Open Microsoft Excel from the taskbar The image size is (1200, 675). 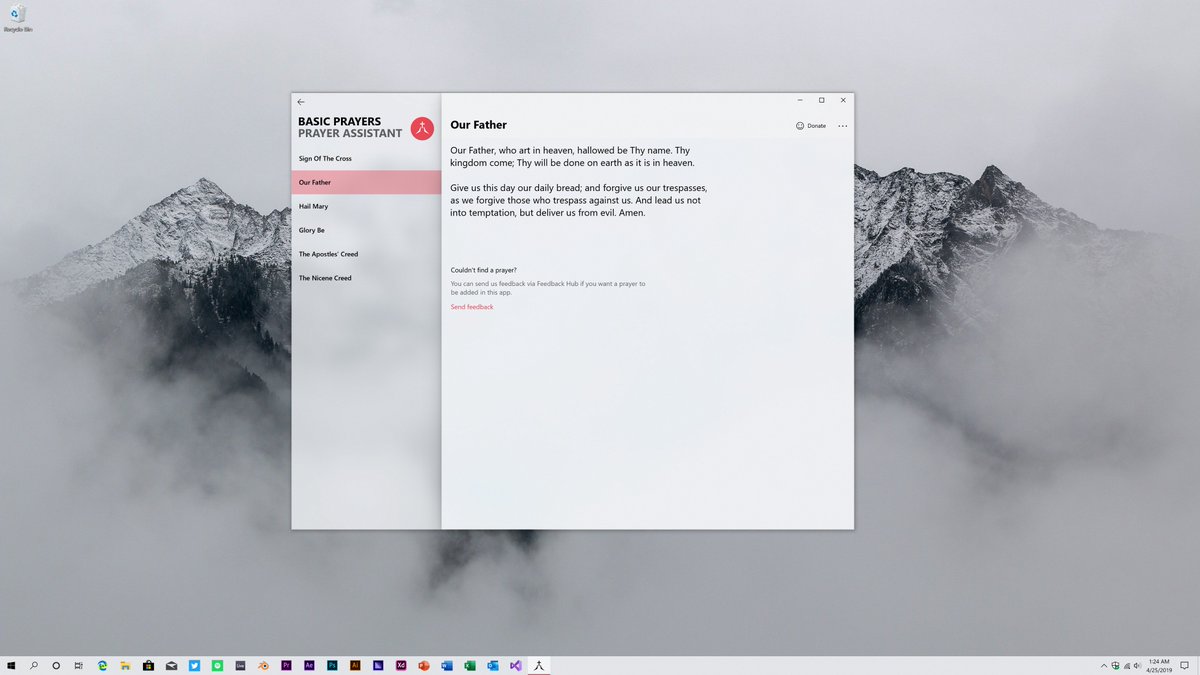point(470,665)
